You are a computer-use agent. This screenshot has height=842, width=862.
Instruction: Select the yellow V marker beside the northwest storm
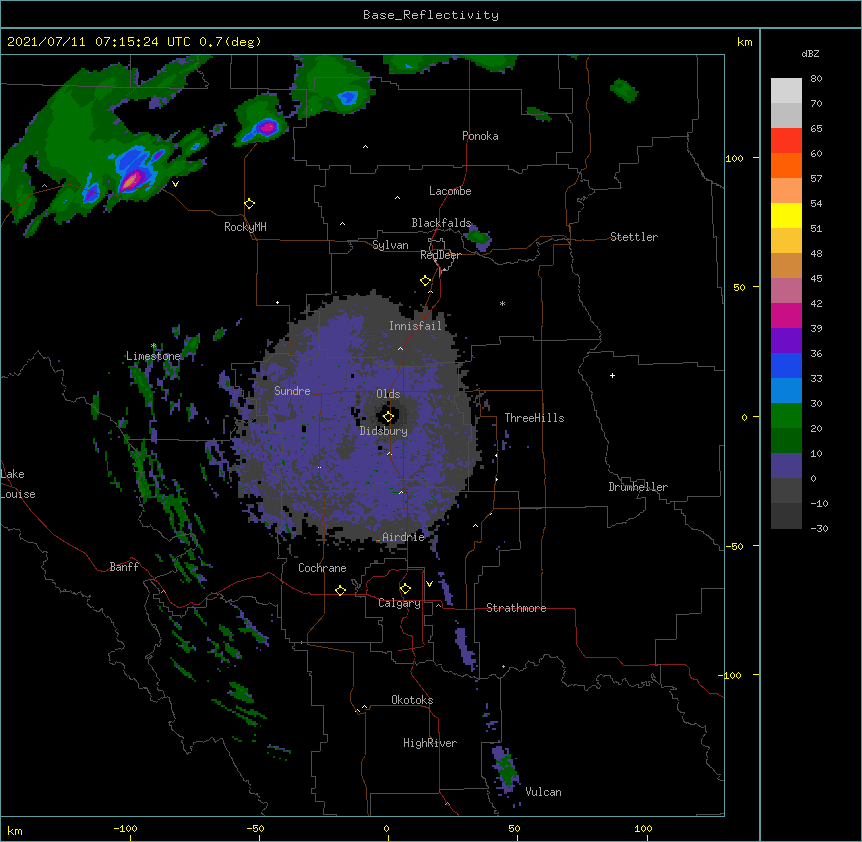175,184
